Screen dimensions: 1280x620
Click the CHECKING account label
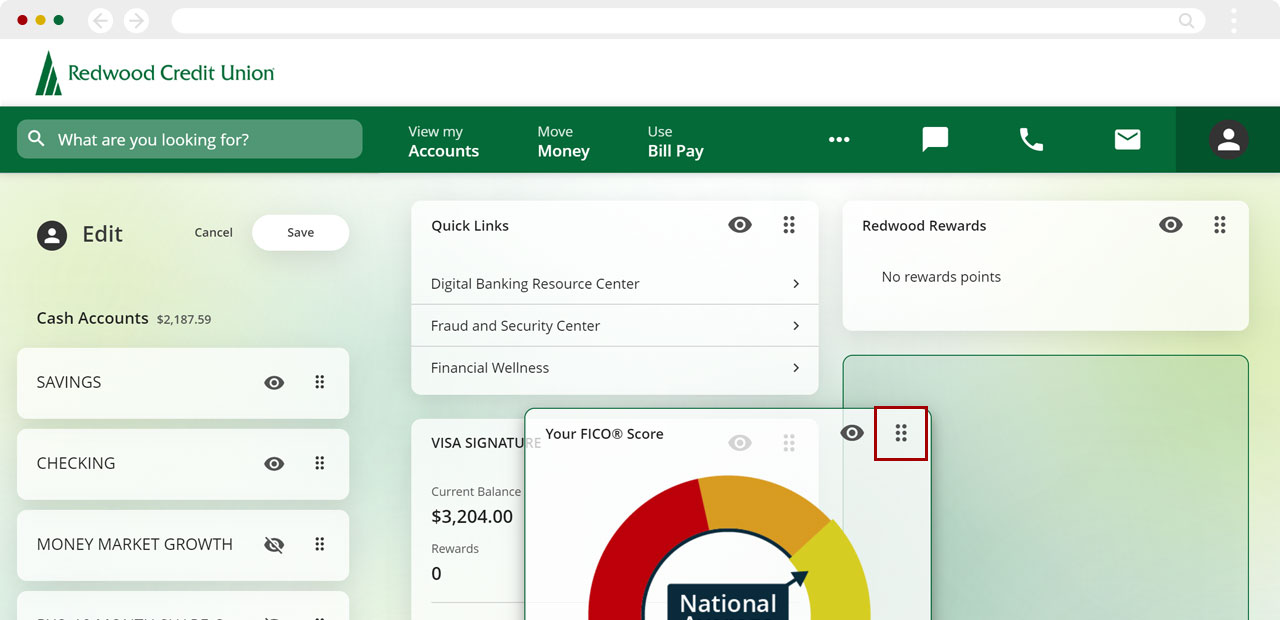(76, 463)
